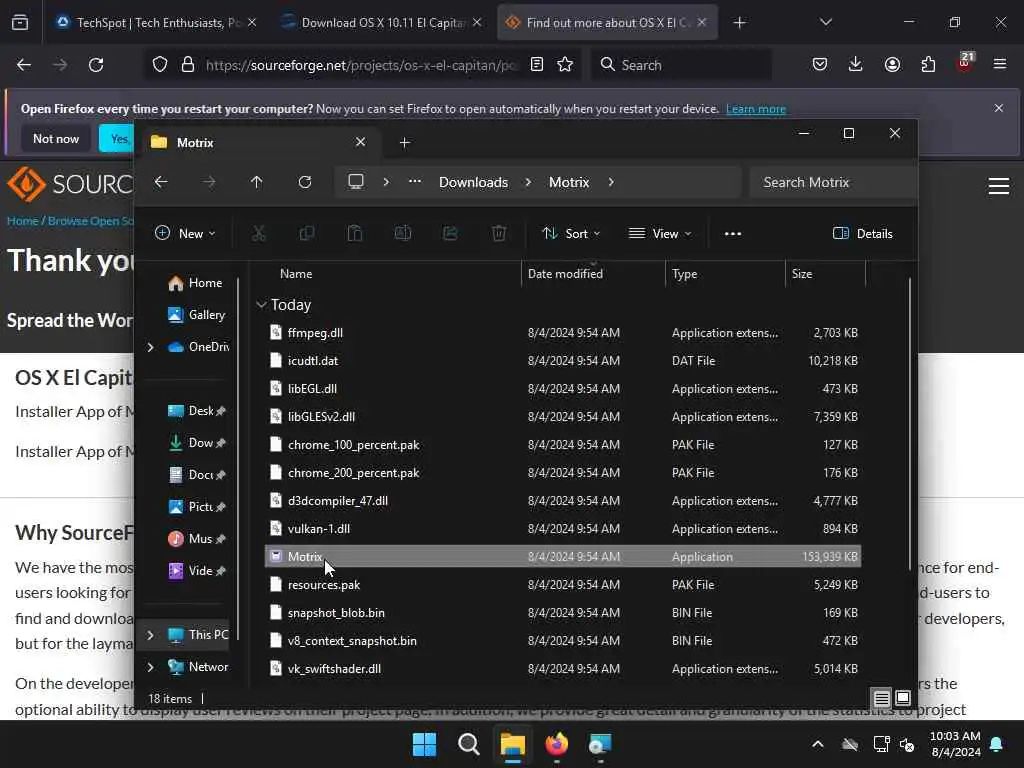
Task: Click the PC monitor icon in address bar
Action: pos(356,182)
